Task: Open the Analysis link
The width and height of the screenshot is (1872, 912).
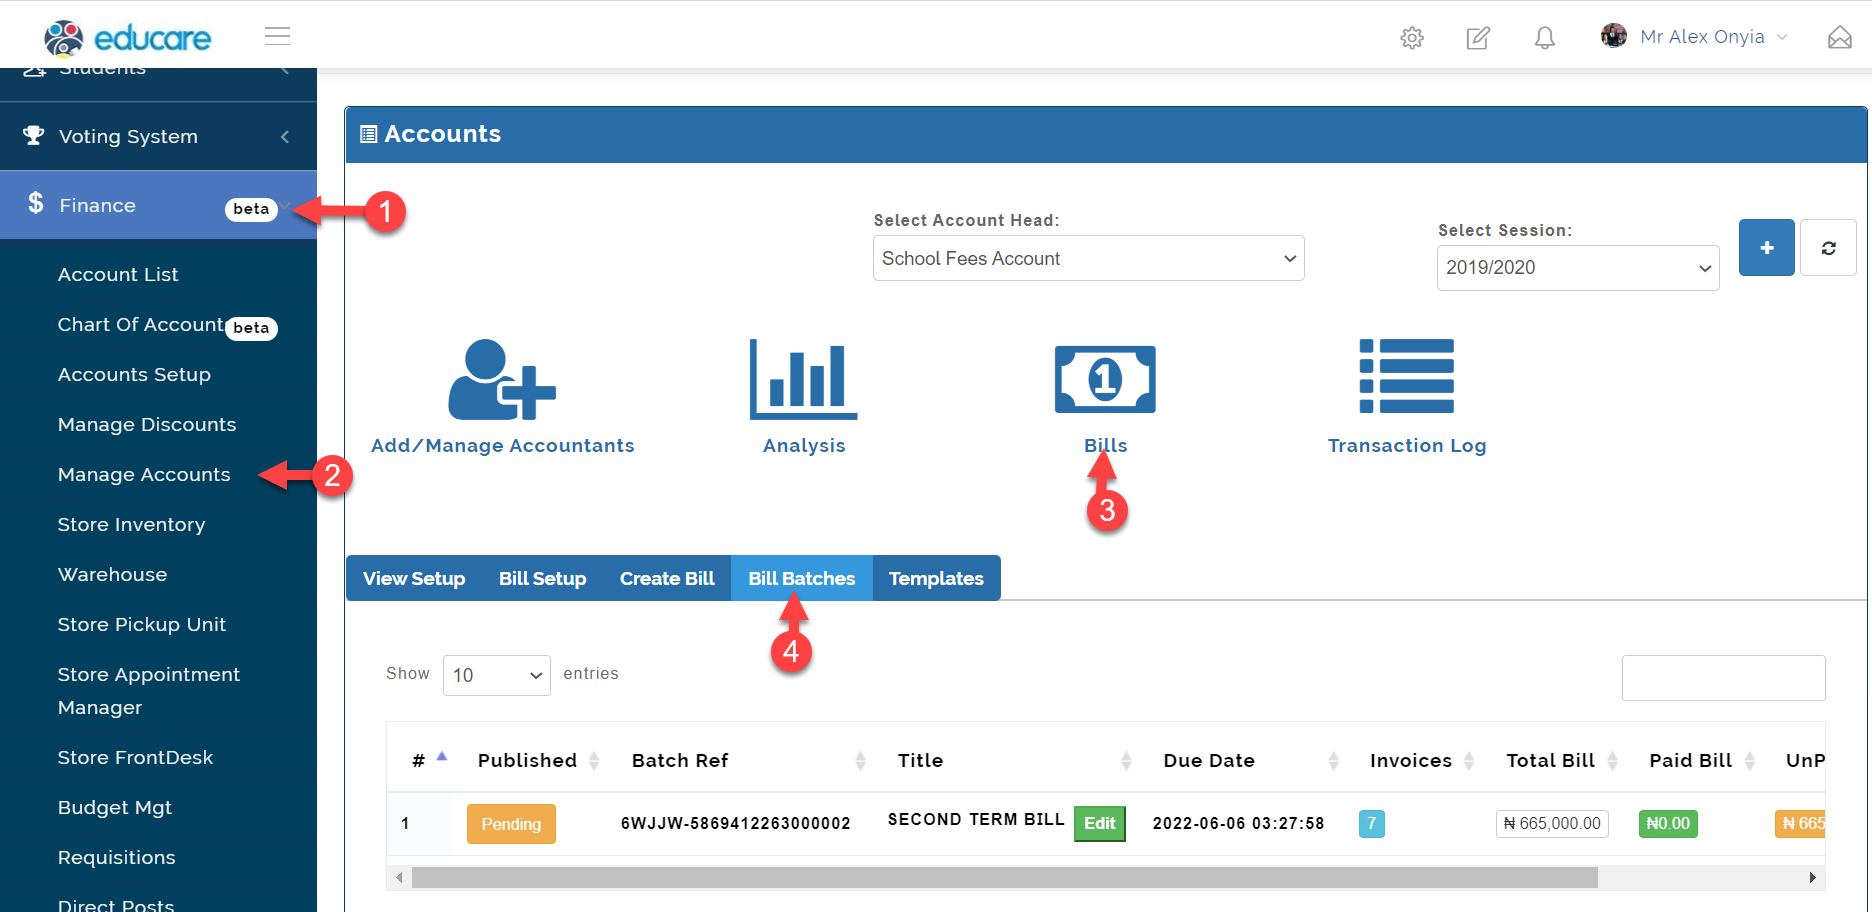Action: point(804,445)
